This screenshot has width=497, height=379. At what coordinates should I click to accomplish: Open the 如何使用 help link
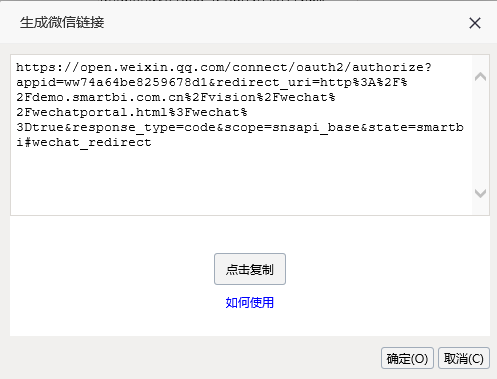(250, 303)
